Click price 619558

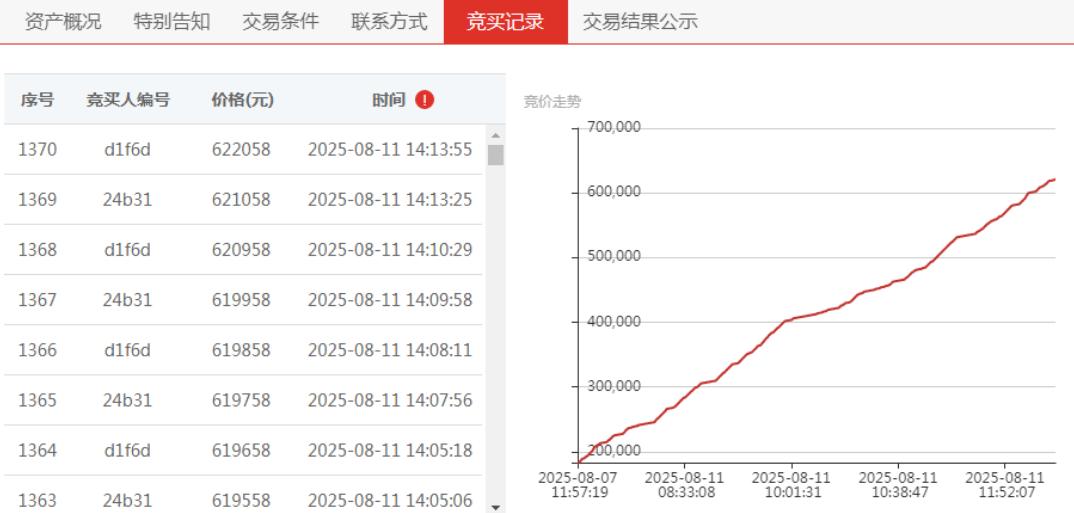pyautogui.click(x=241, y=501)
